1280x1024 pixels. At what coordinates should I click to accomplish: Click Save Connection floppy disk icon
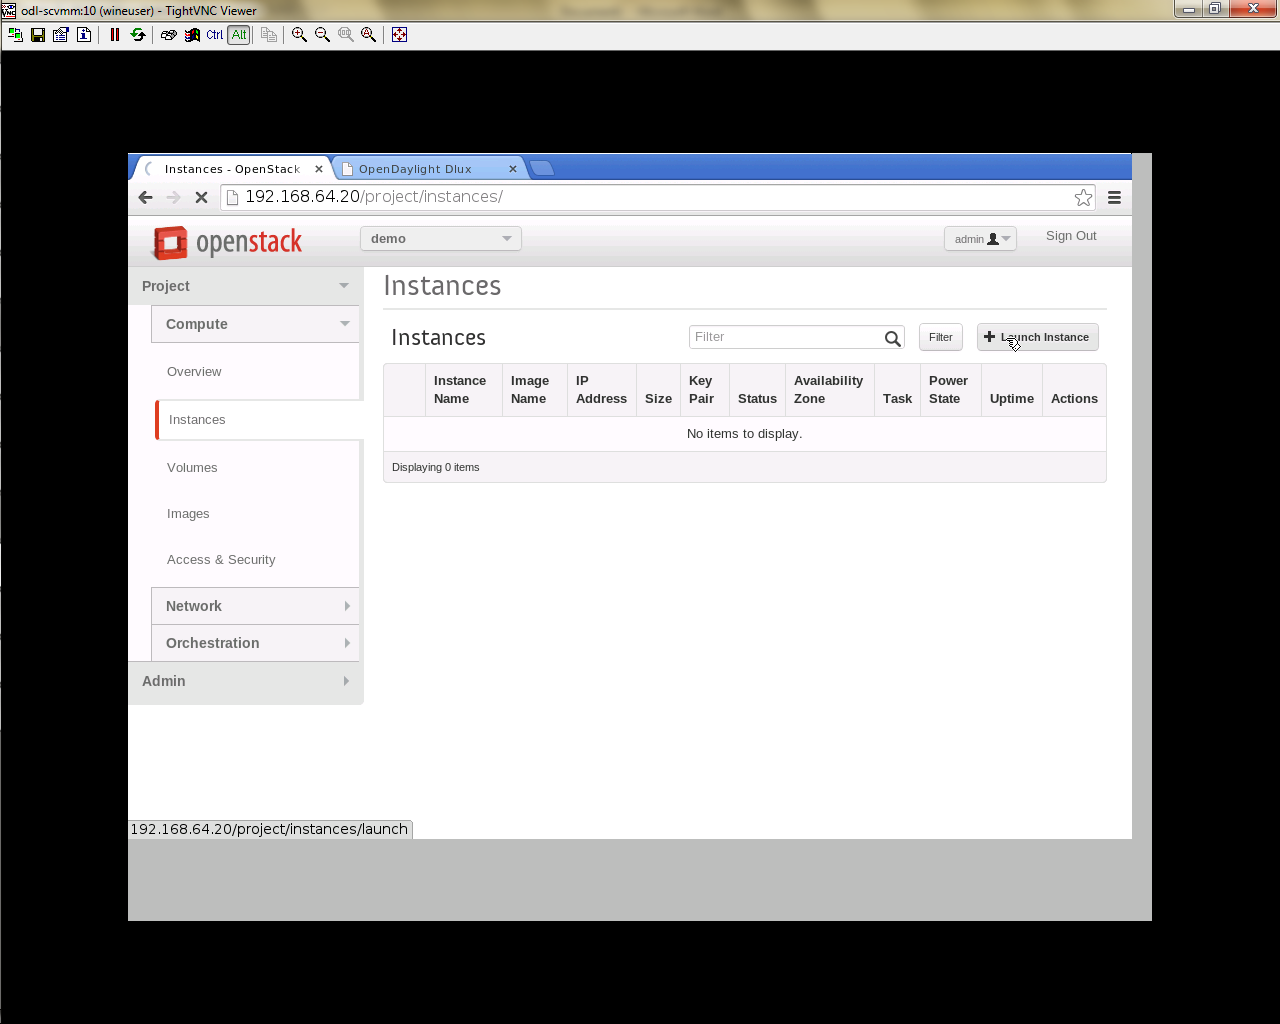[38, 34]
